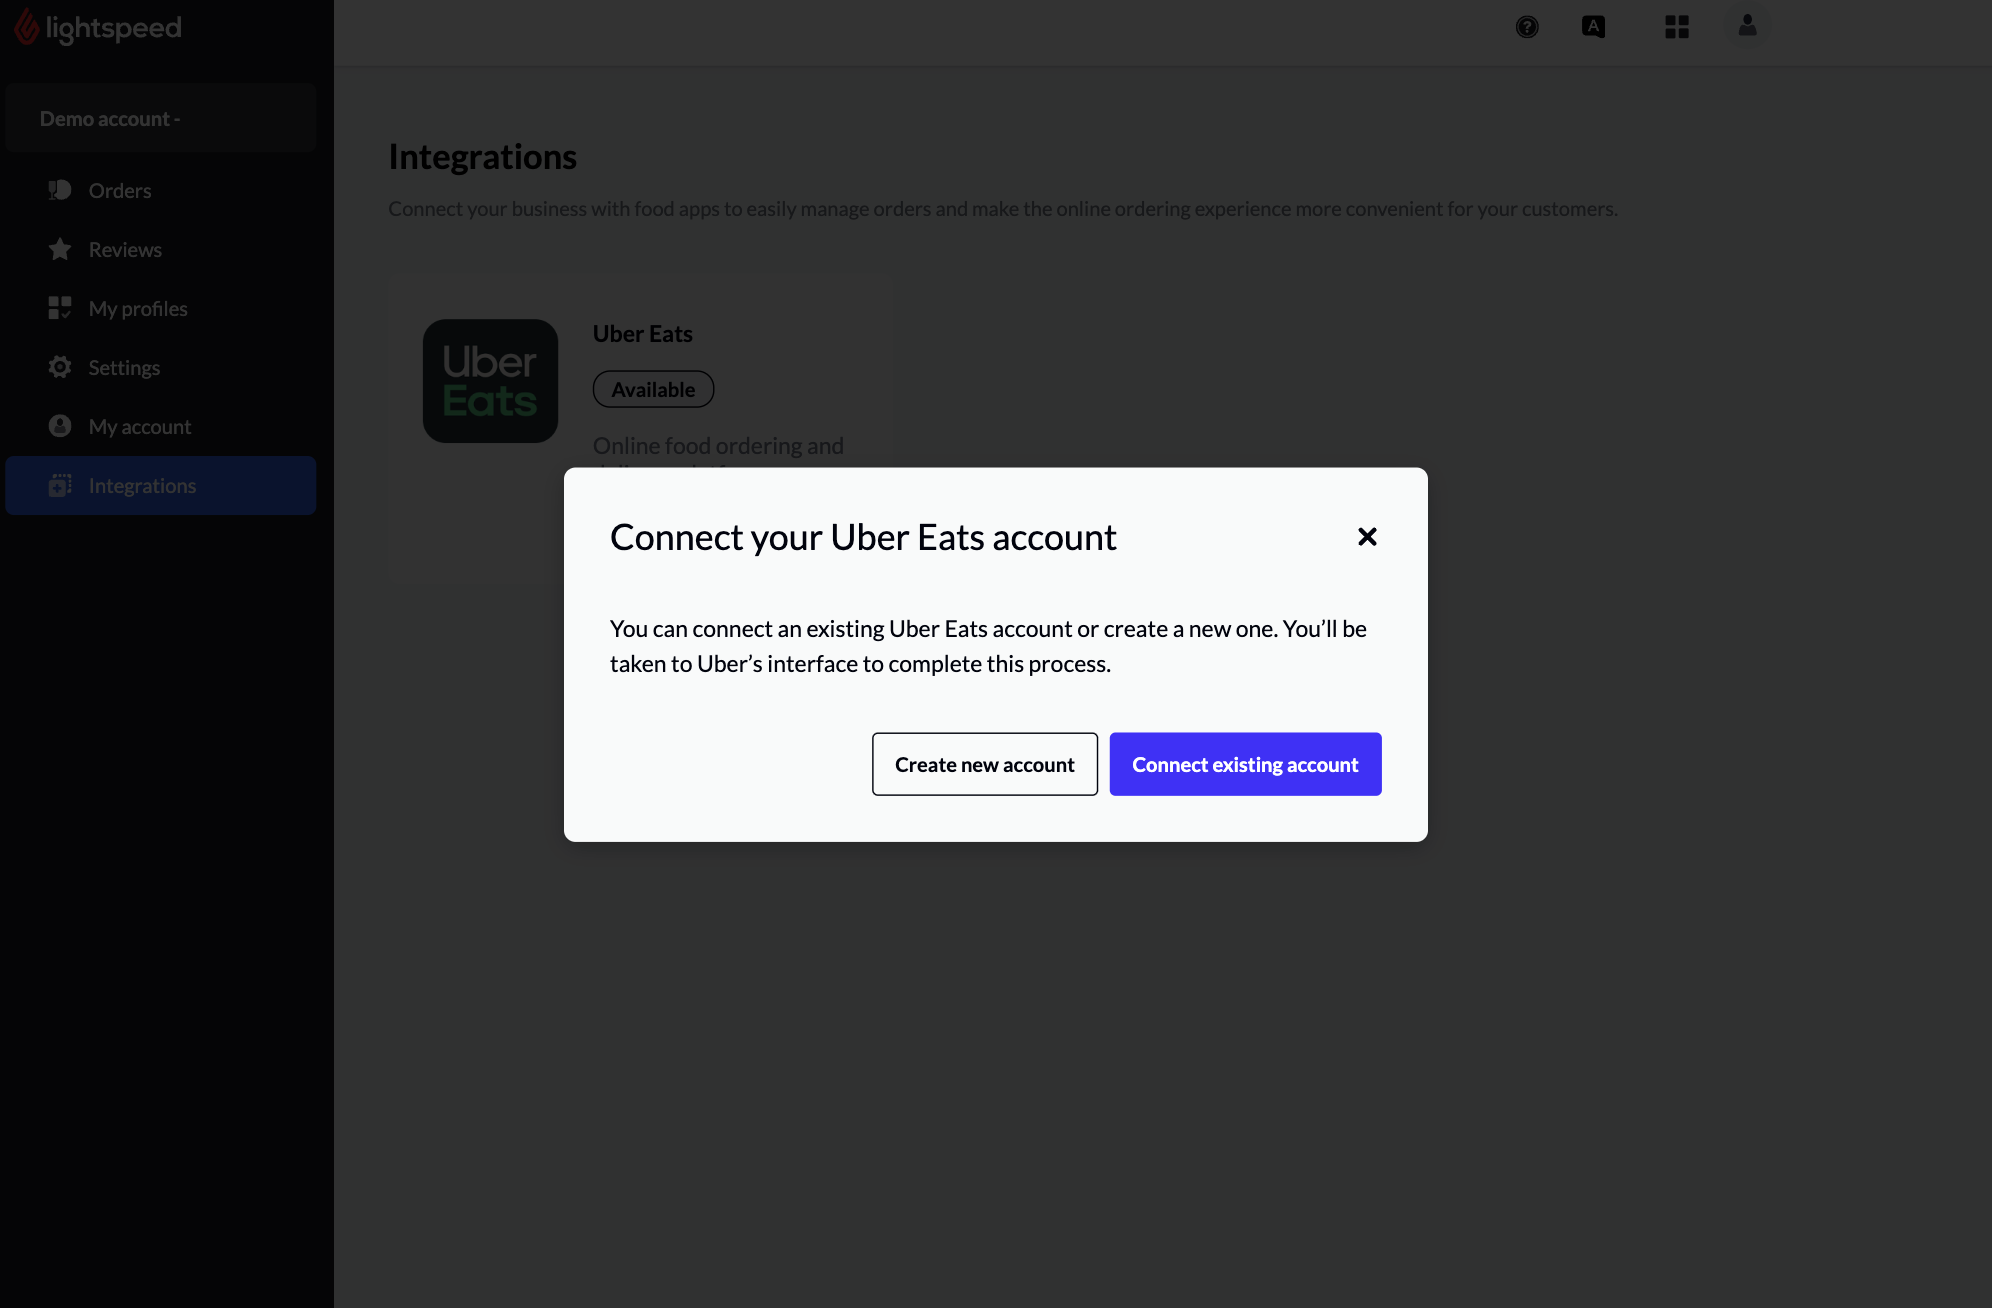1992x1308 pixels.
Task: Click the Lightspeed Academy icon
Action: tap(1594, 26)
